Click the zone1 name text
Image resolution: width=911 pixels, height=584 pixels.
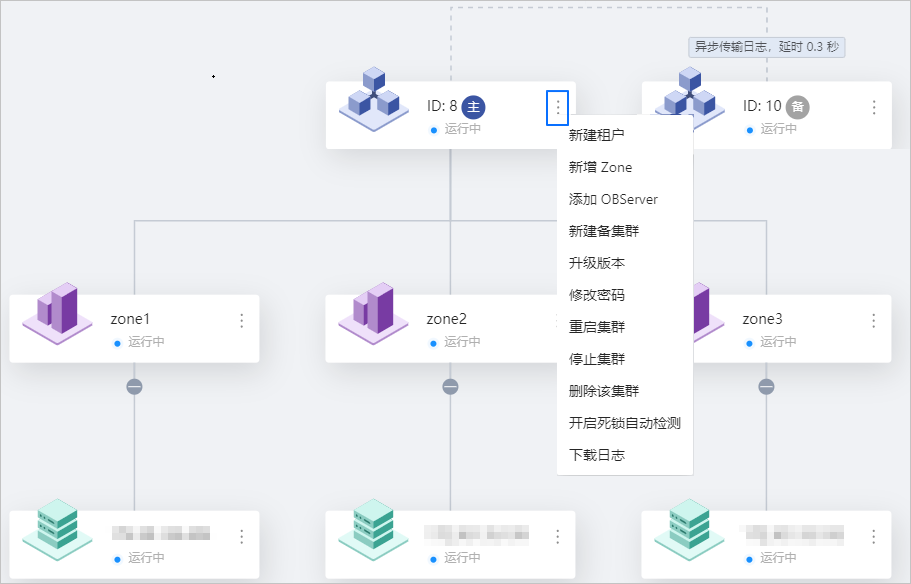130,319
